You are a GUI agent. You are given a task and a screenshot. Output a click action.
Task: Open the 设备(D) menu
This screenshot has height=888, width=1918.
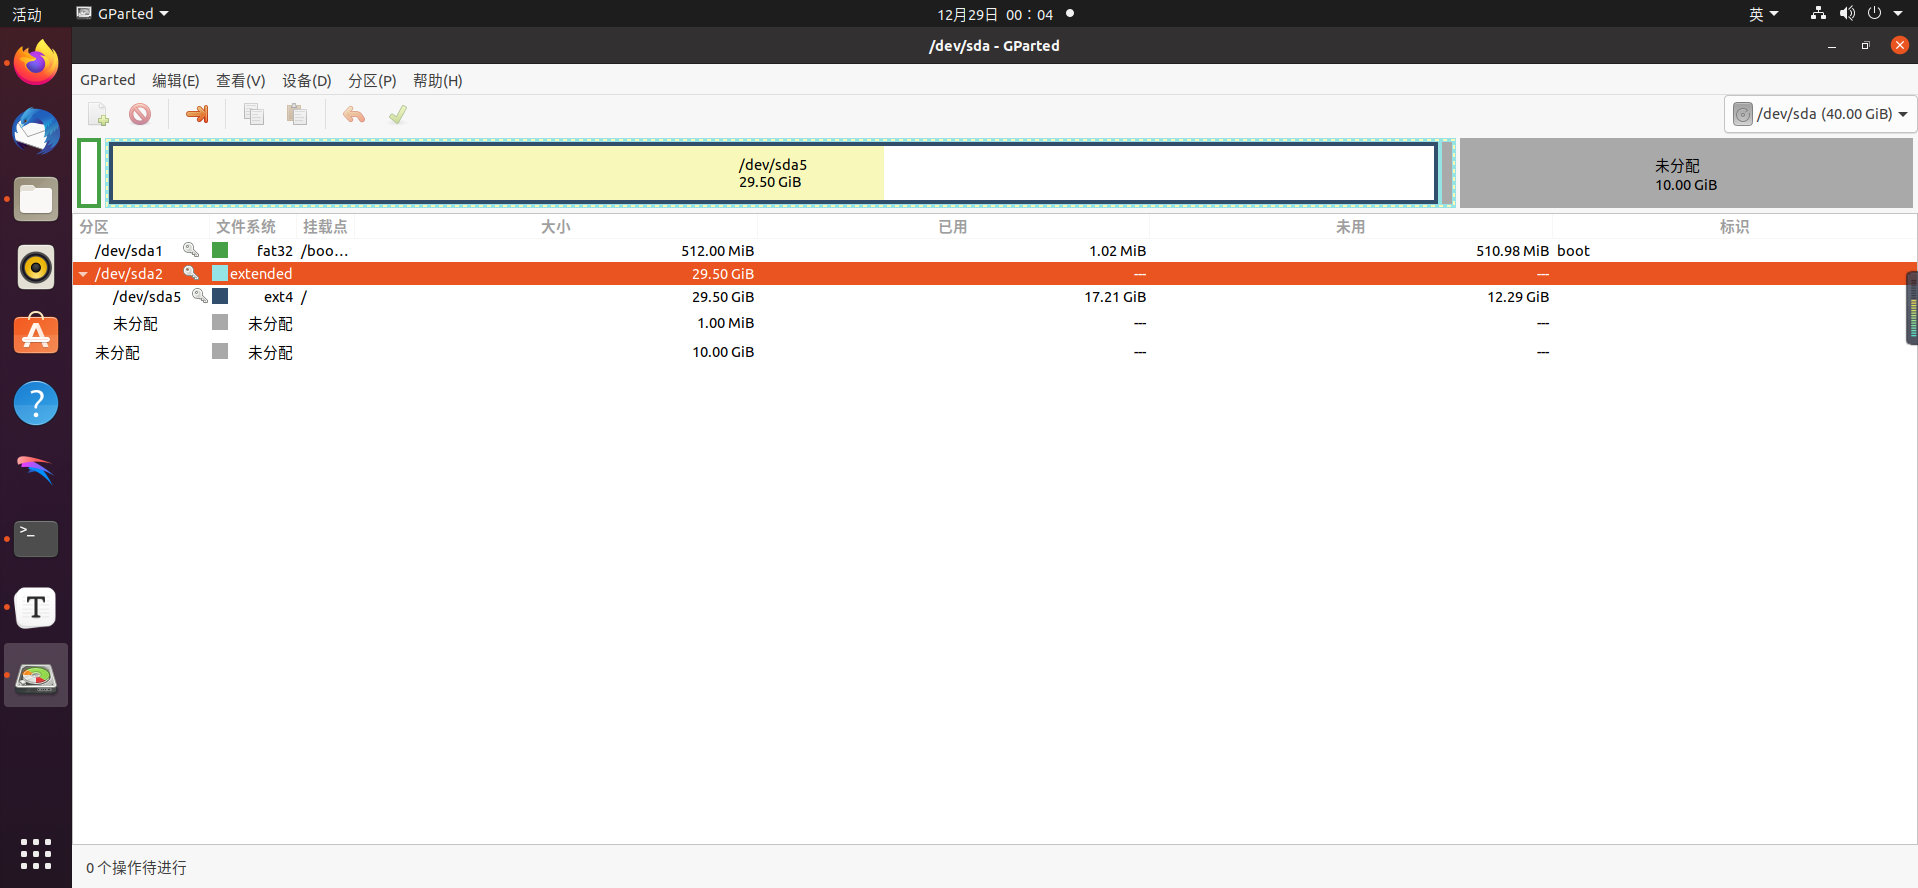pos(306,81)
